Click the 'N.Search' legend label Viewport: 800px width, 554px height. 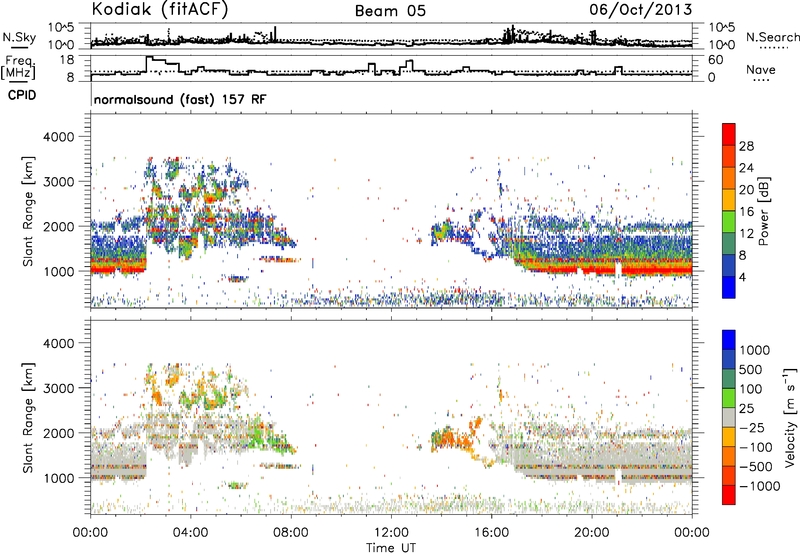click(772, 37)
